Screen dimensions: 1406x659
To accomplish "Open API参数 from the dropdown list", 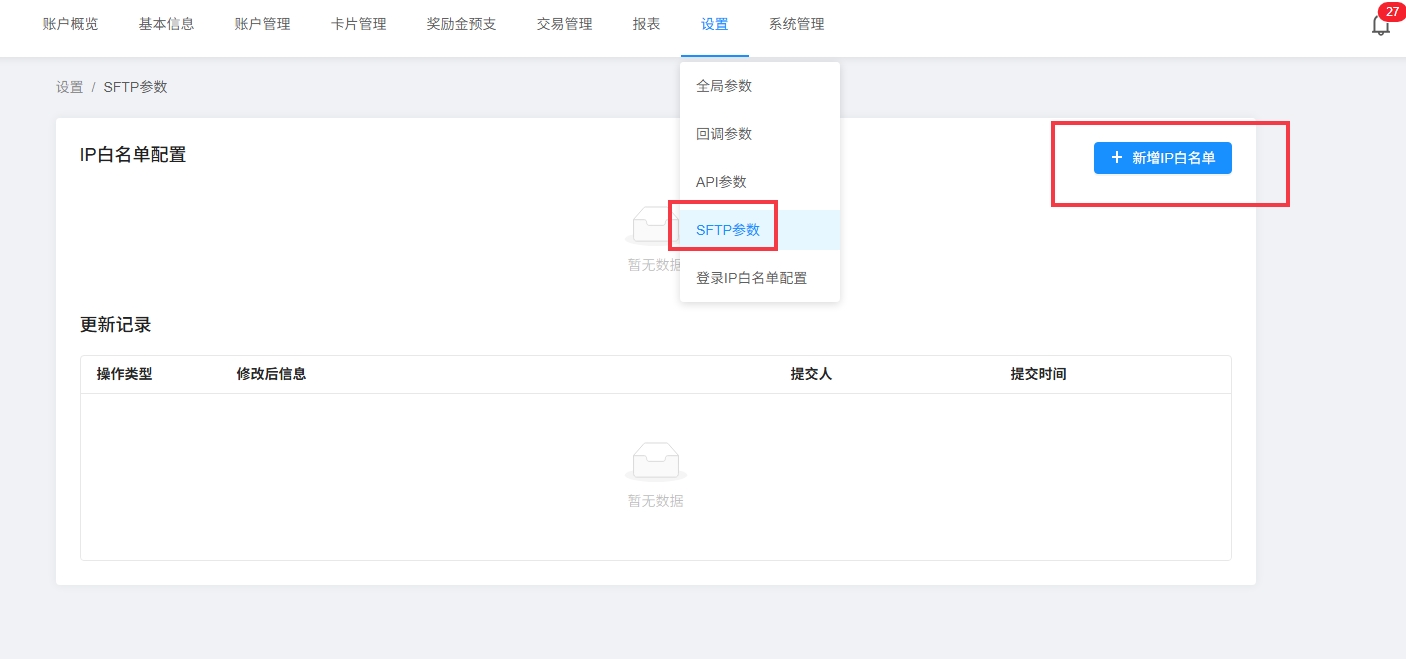I will tap(721, 182).
